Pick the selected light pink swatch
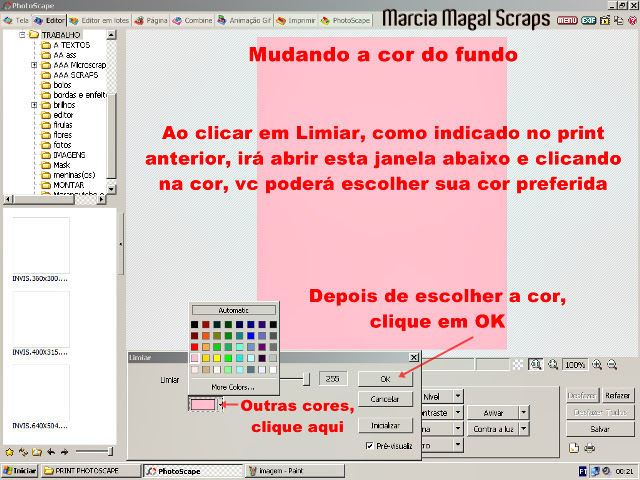 coord(195,358)
